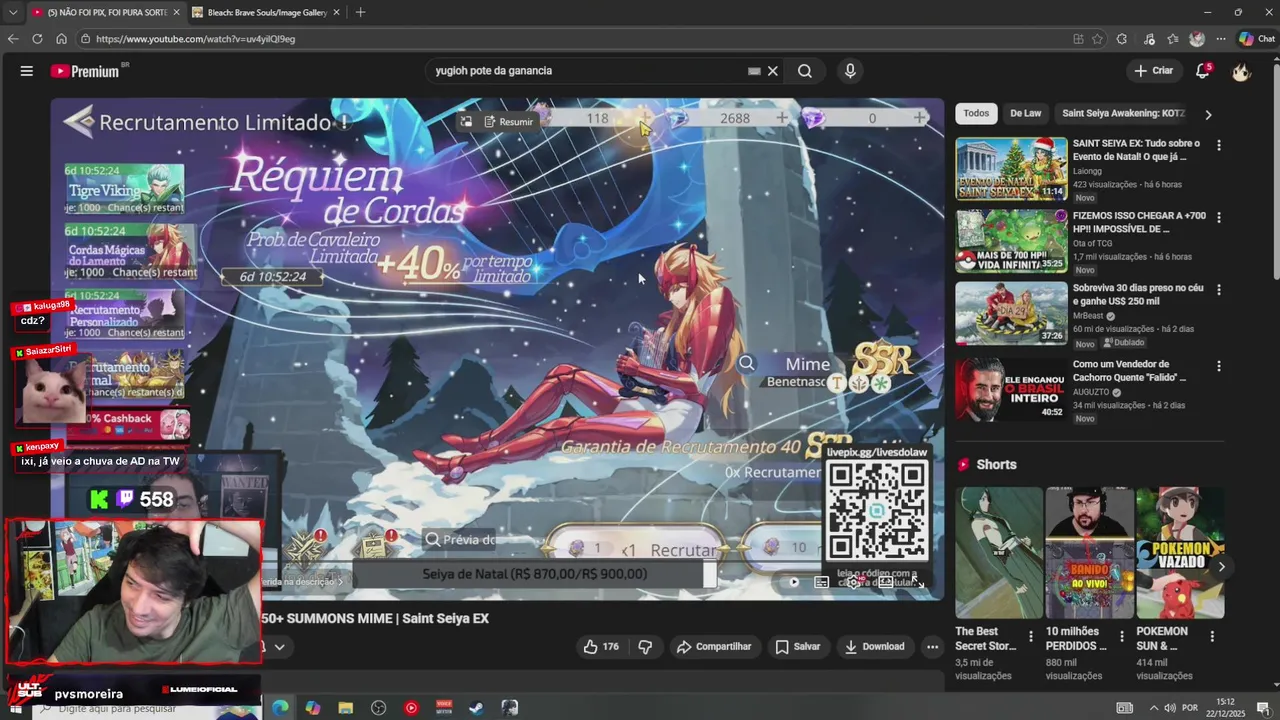Open the SAINT SEIYA EX Natal video thumbnail
The width and height of the screenshot is (1280, 720).
tap(1011, 169)
